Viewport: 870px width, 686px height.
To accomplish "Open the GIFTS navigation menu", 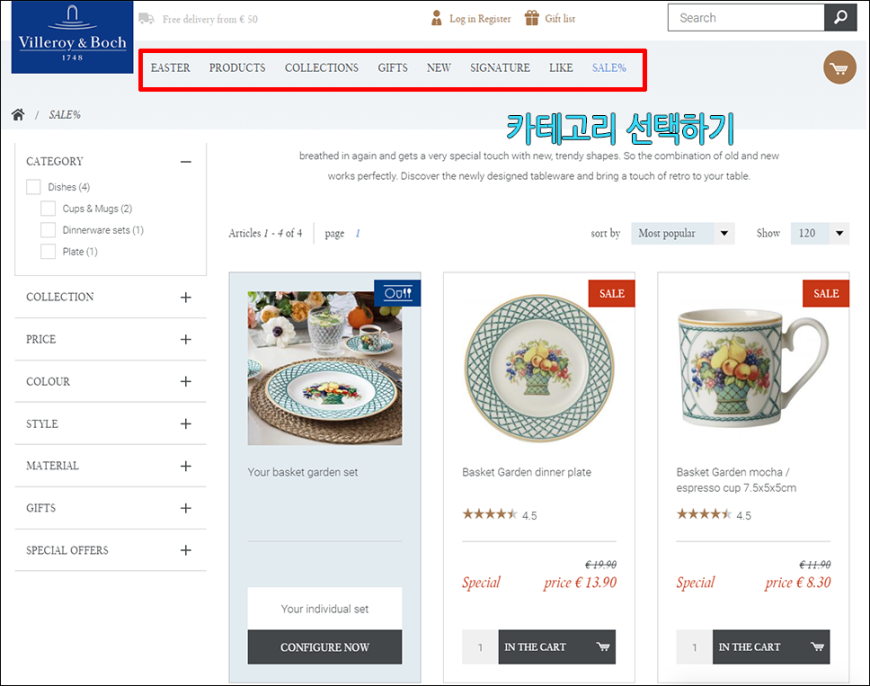I will (393, 68).
